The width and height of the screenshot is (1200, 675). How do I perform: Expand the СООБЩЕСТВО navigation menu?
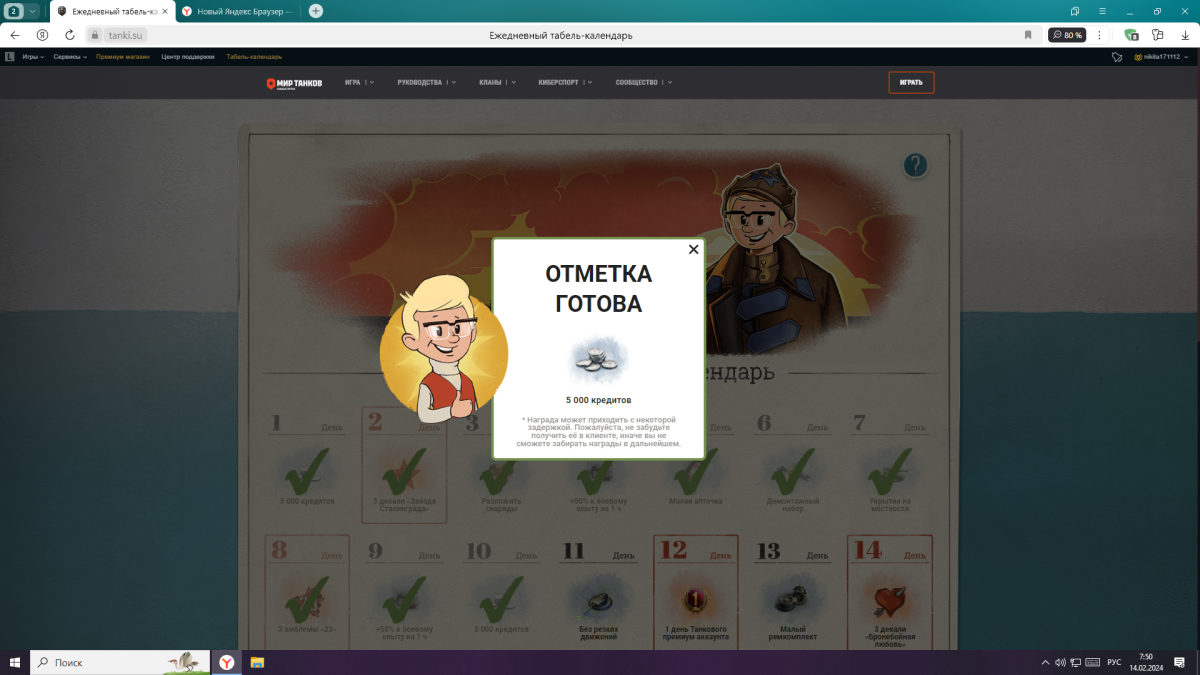pyautogui.click(x=644, y=83)
